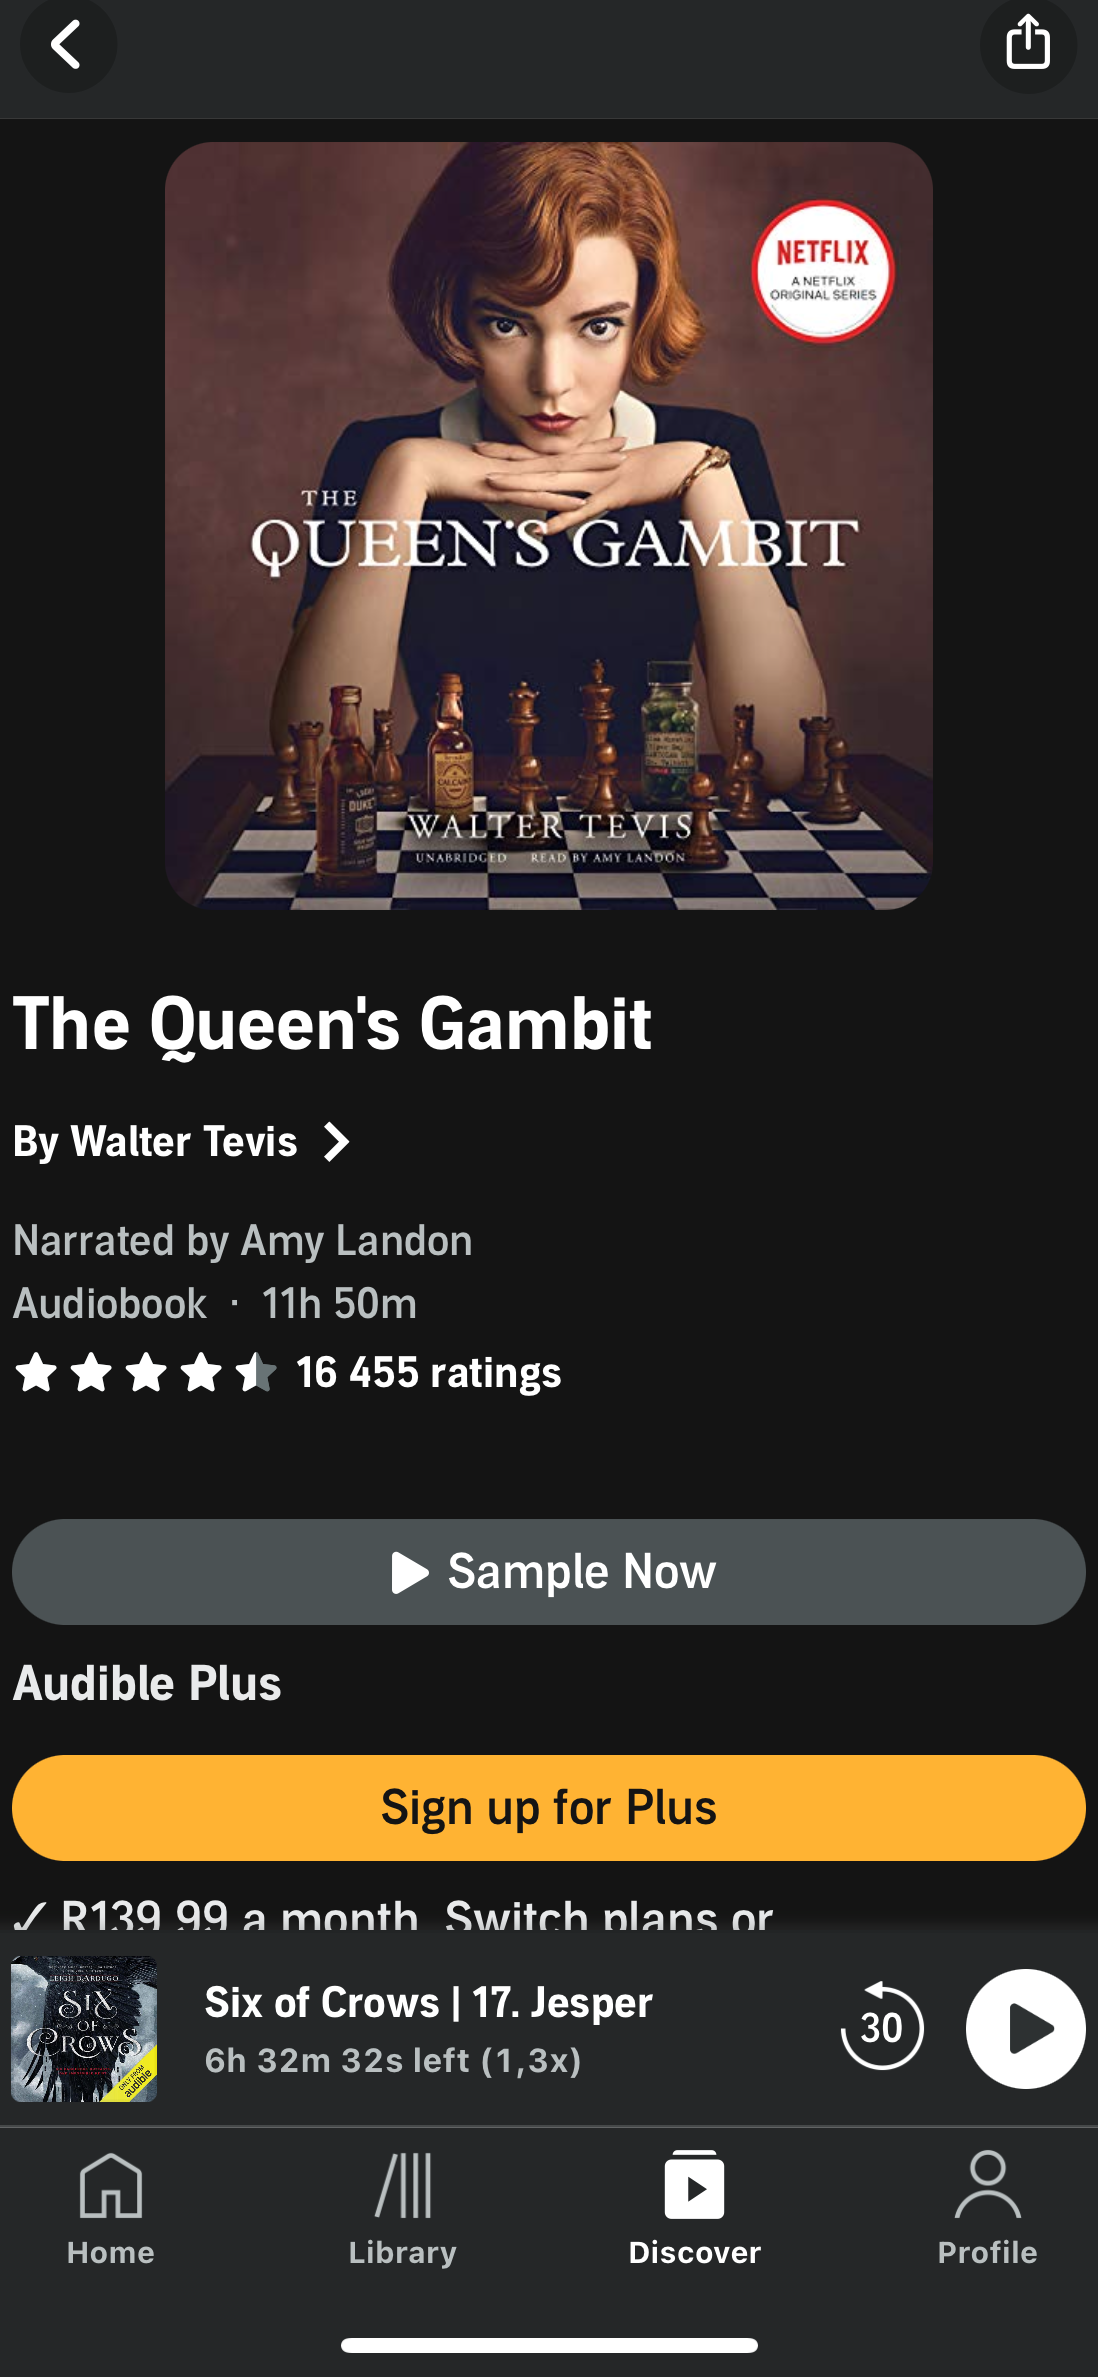This screenshot has width=1098, height=2377.
Task: Open the share icon
Action: [x=1028, y=45]
